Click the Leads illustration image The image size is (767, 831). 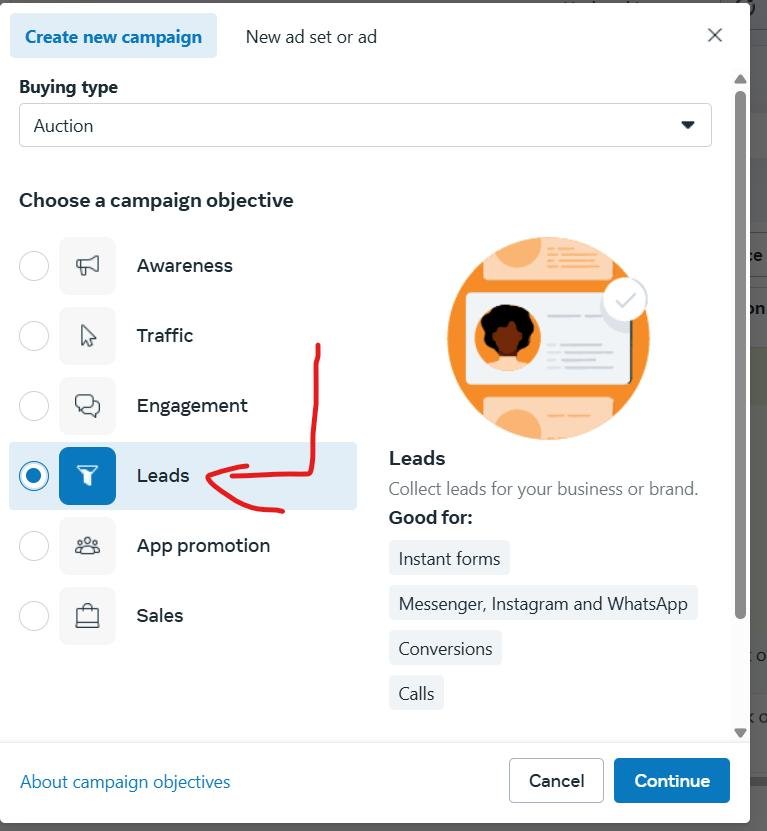(x=548, y=338)
